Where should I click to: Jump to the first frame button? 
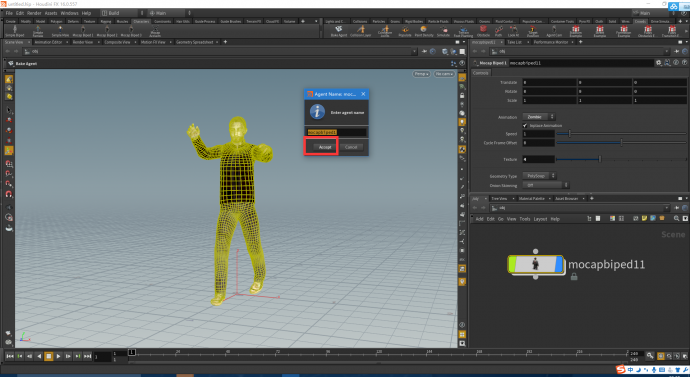[x=10, y=356]
